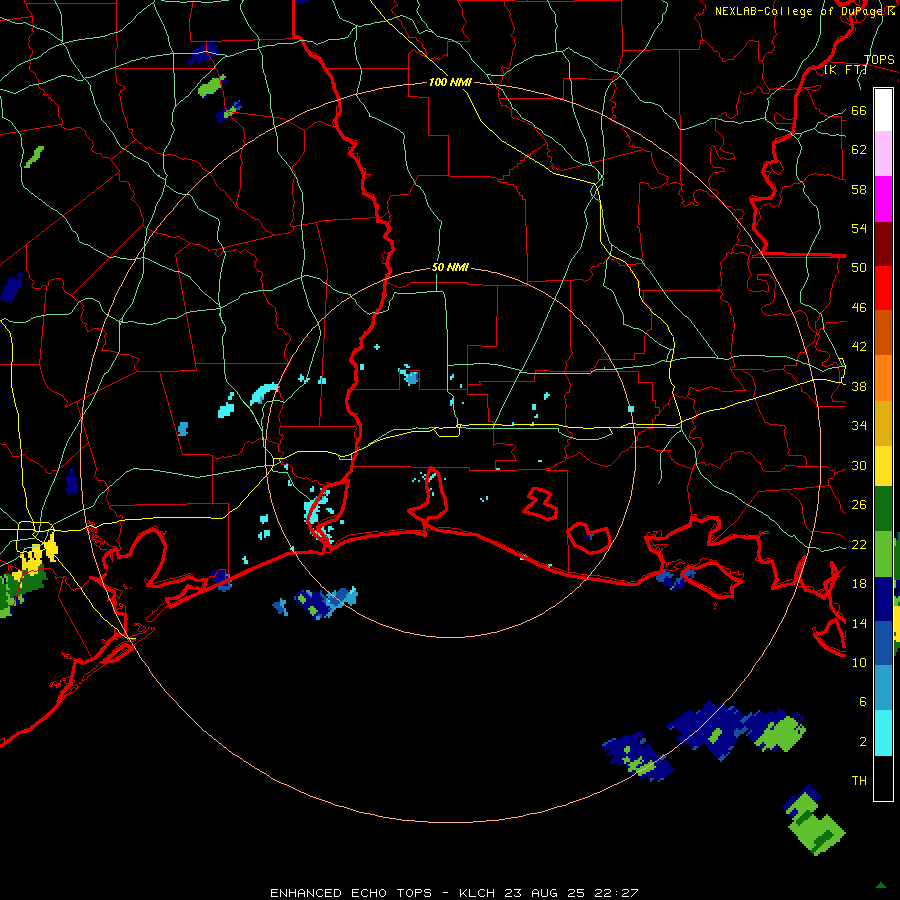This screenshot has width=900, height=900.
Task: Click the legend value '14'
Action: pyautogui.click(x=859, y=623)
